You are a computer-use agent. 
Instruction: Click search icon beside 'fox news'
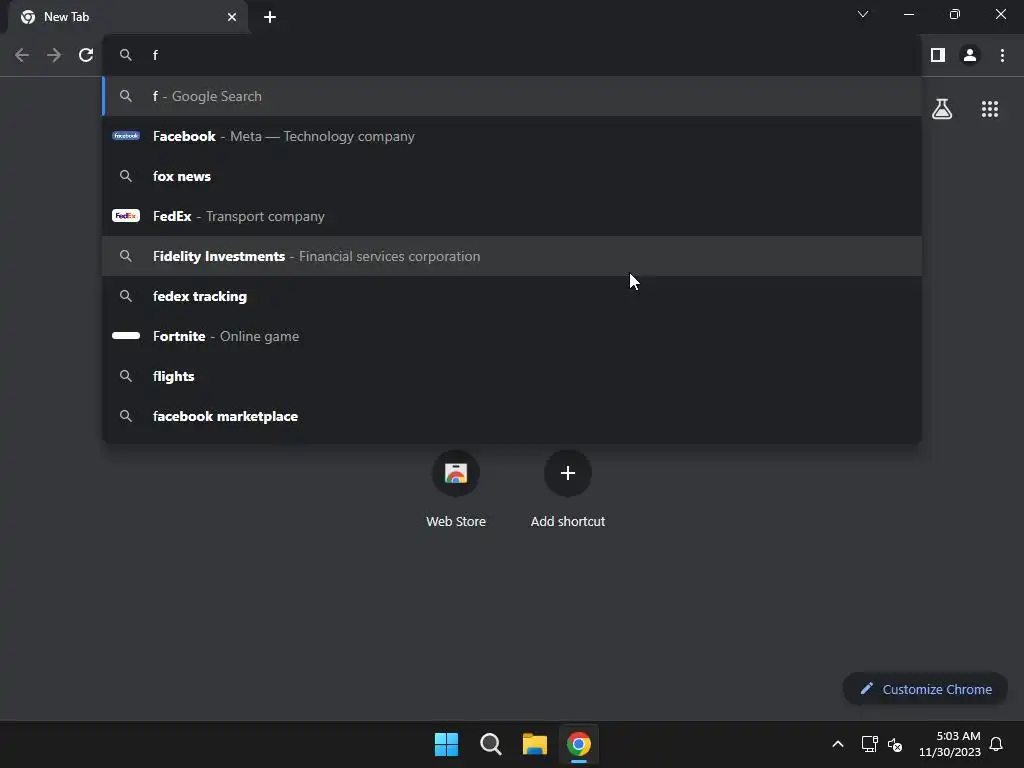click(125, 176)
